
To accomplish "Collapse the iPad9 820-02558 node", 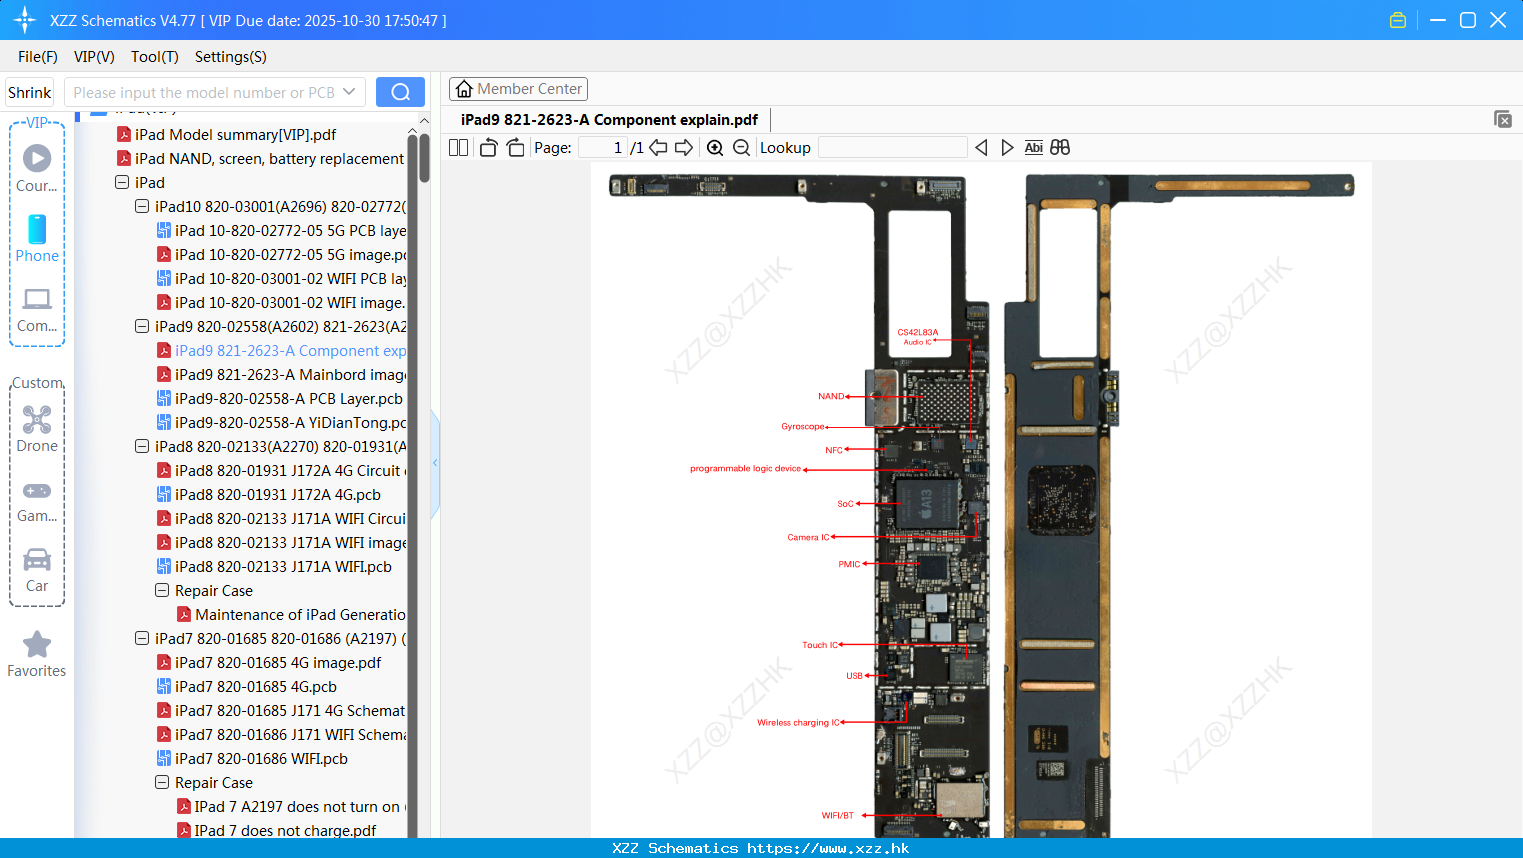I will coord(142,326).
